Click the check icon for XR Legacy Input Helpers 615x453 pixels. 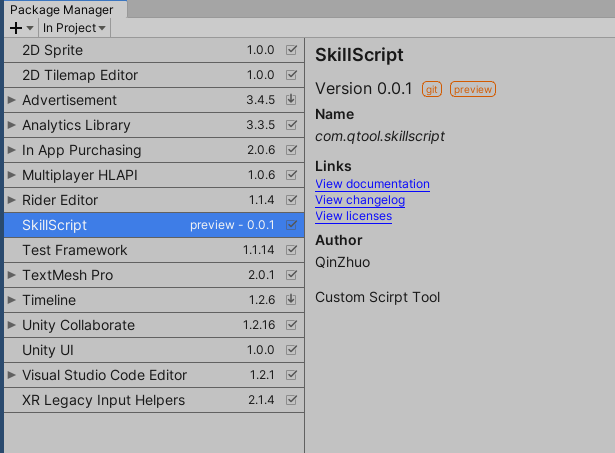coord(291,400)
